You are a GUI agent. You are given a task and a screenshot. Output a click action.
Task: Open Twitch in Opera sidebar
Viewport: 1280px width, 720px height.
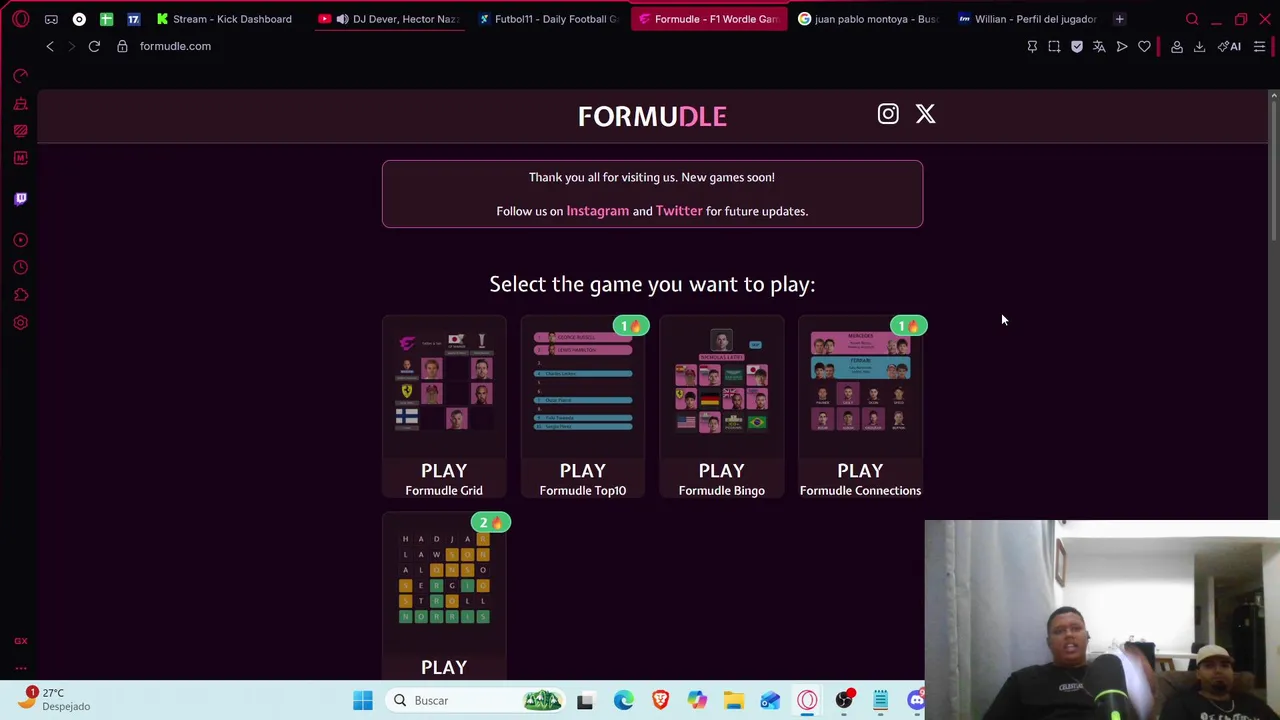(x=20, y=198)
